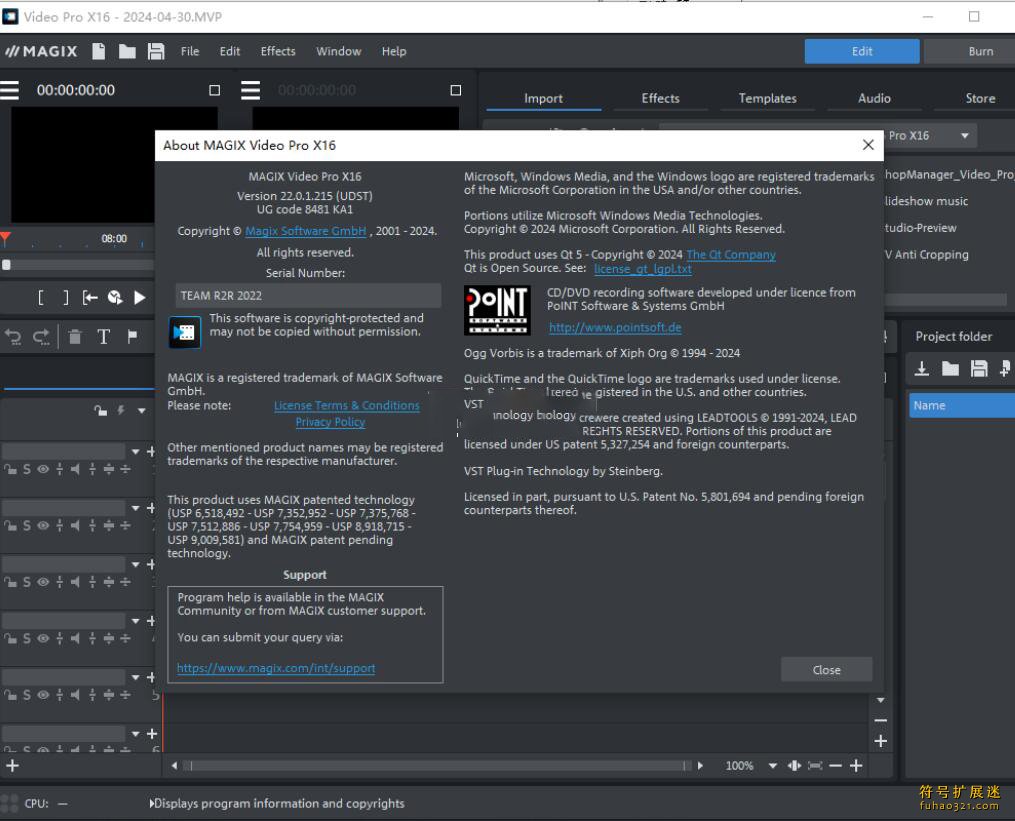
Task: Undo the last action
Action: pos(13,336)
